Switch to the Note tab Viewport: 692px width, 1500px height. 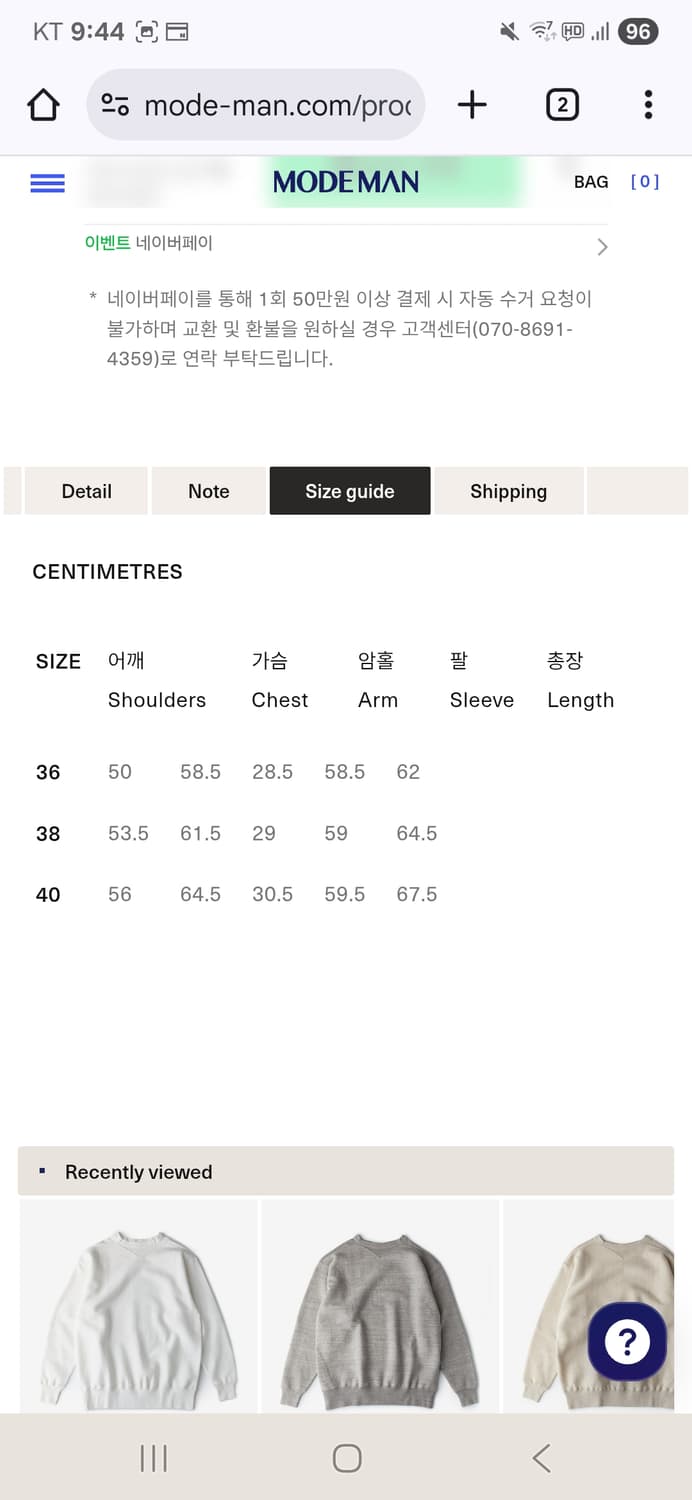pyautogui.click(x=209, y=491)
